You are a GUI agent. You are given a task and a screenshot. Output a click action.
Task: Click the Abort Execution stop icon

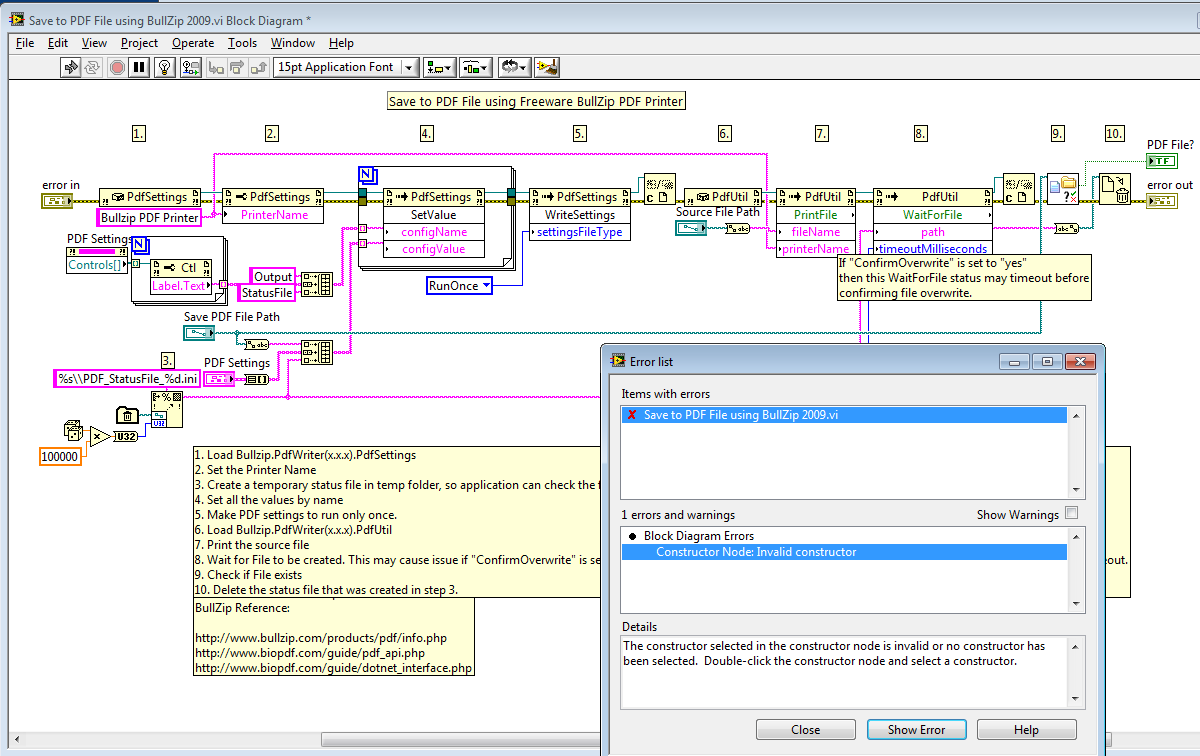point(117,67)
